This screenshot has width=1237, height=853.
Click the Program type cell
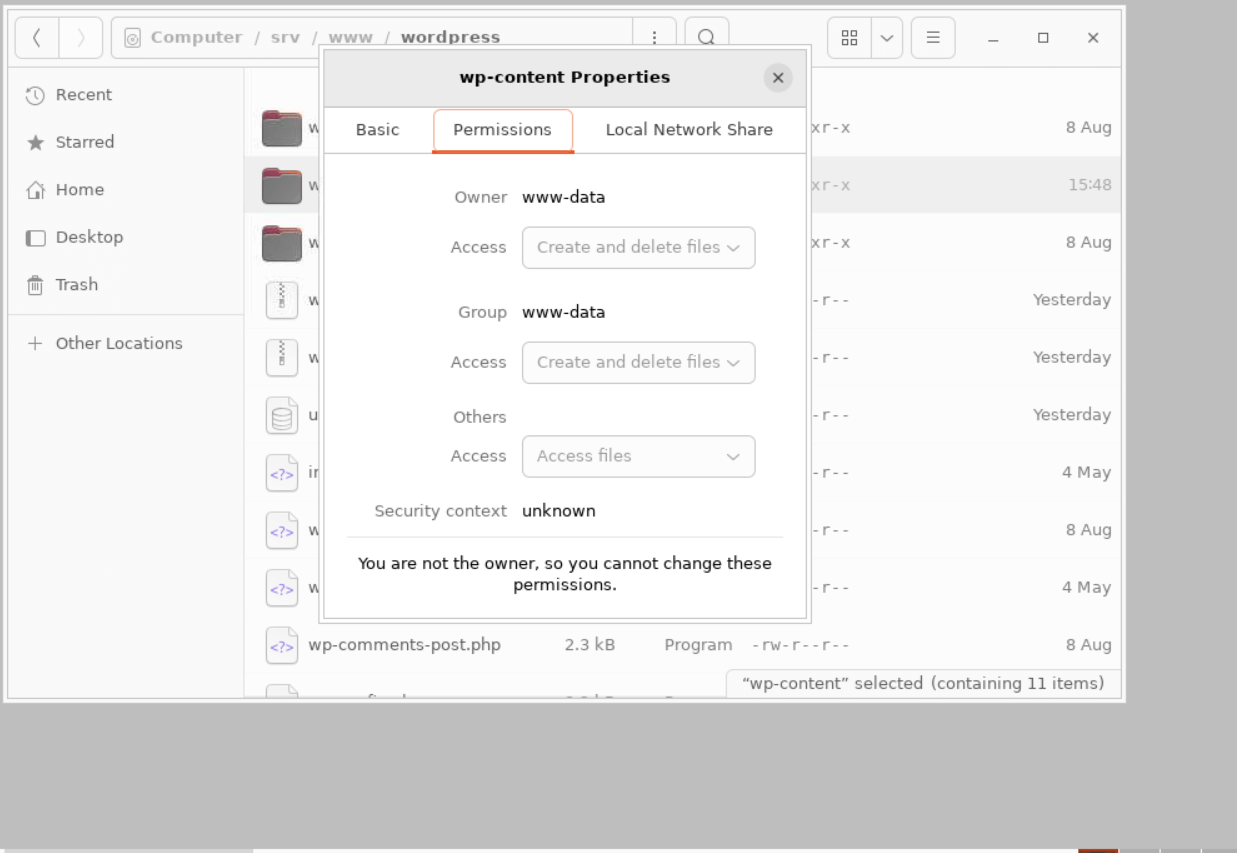tap(698, 645)
